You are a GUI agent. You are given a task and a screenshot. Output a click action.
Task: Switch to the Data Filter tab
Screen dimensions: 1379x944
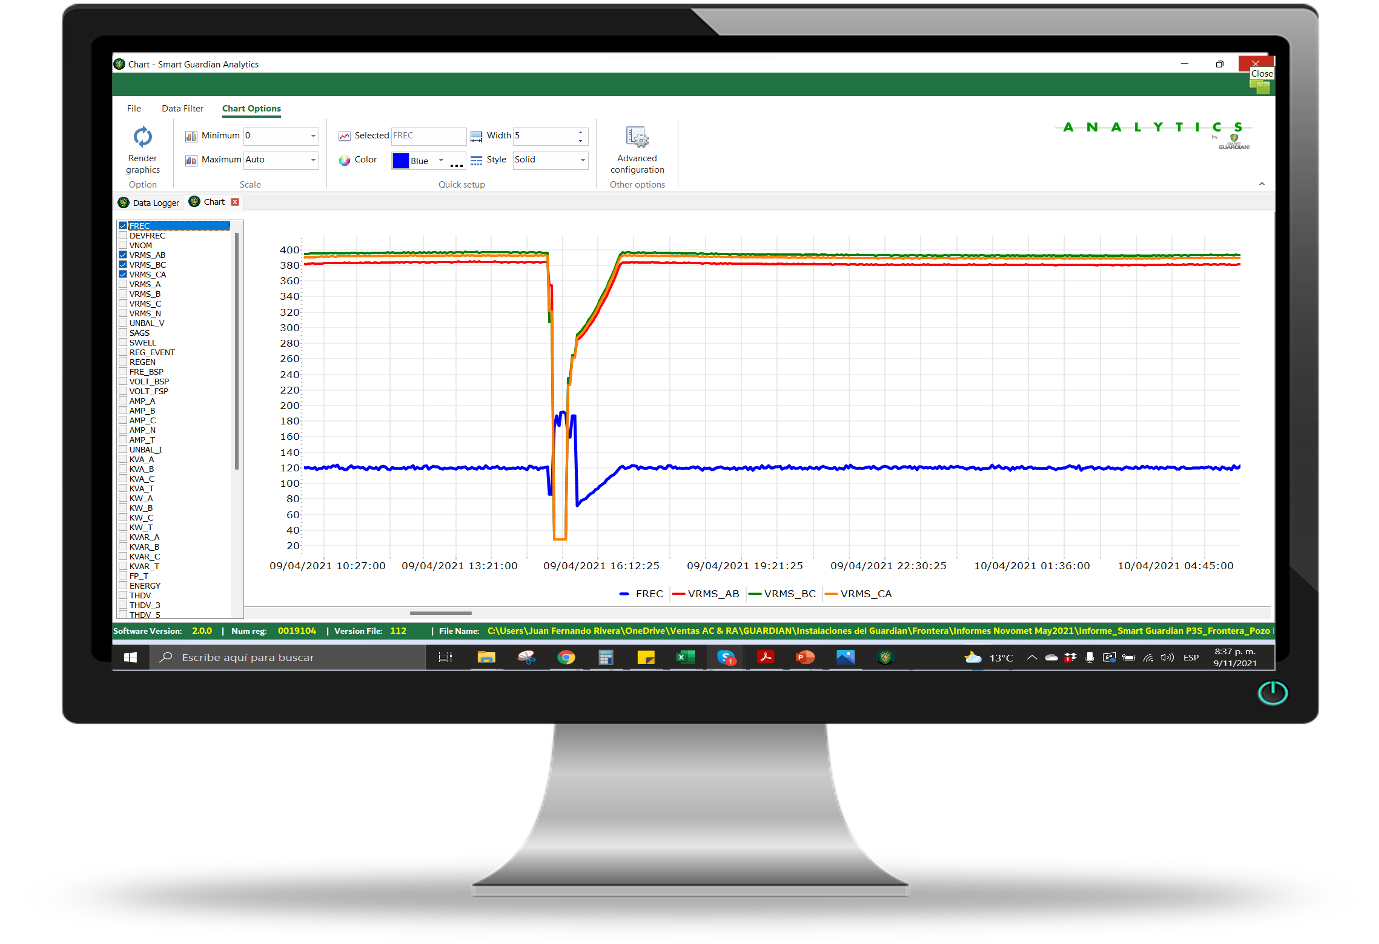point(182,108)
